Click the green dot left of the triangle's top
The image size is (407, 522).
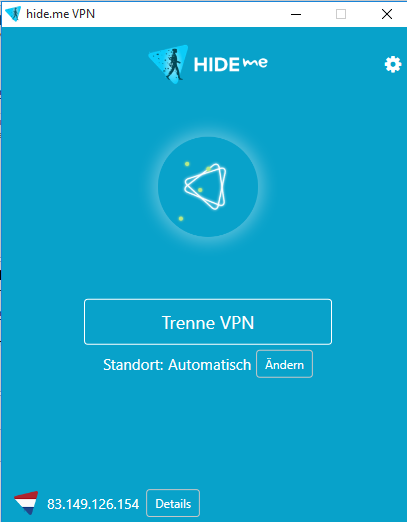point(187,164)
